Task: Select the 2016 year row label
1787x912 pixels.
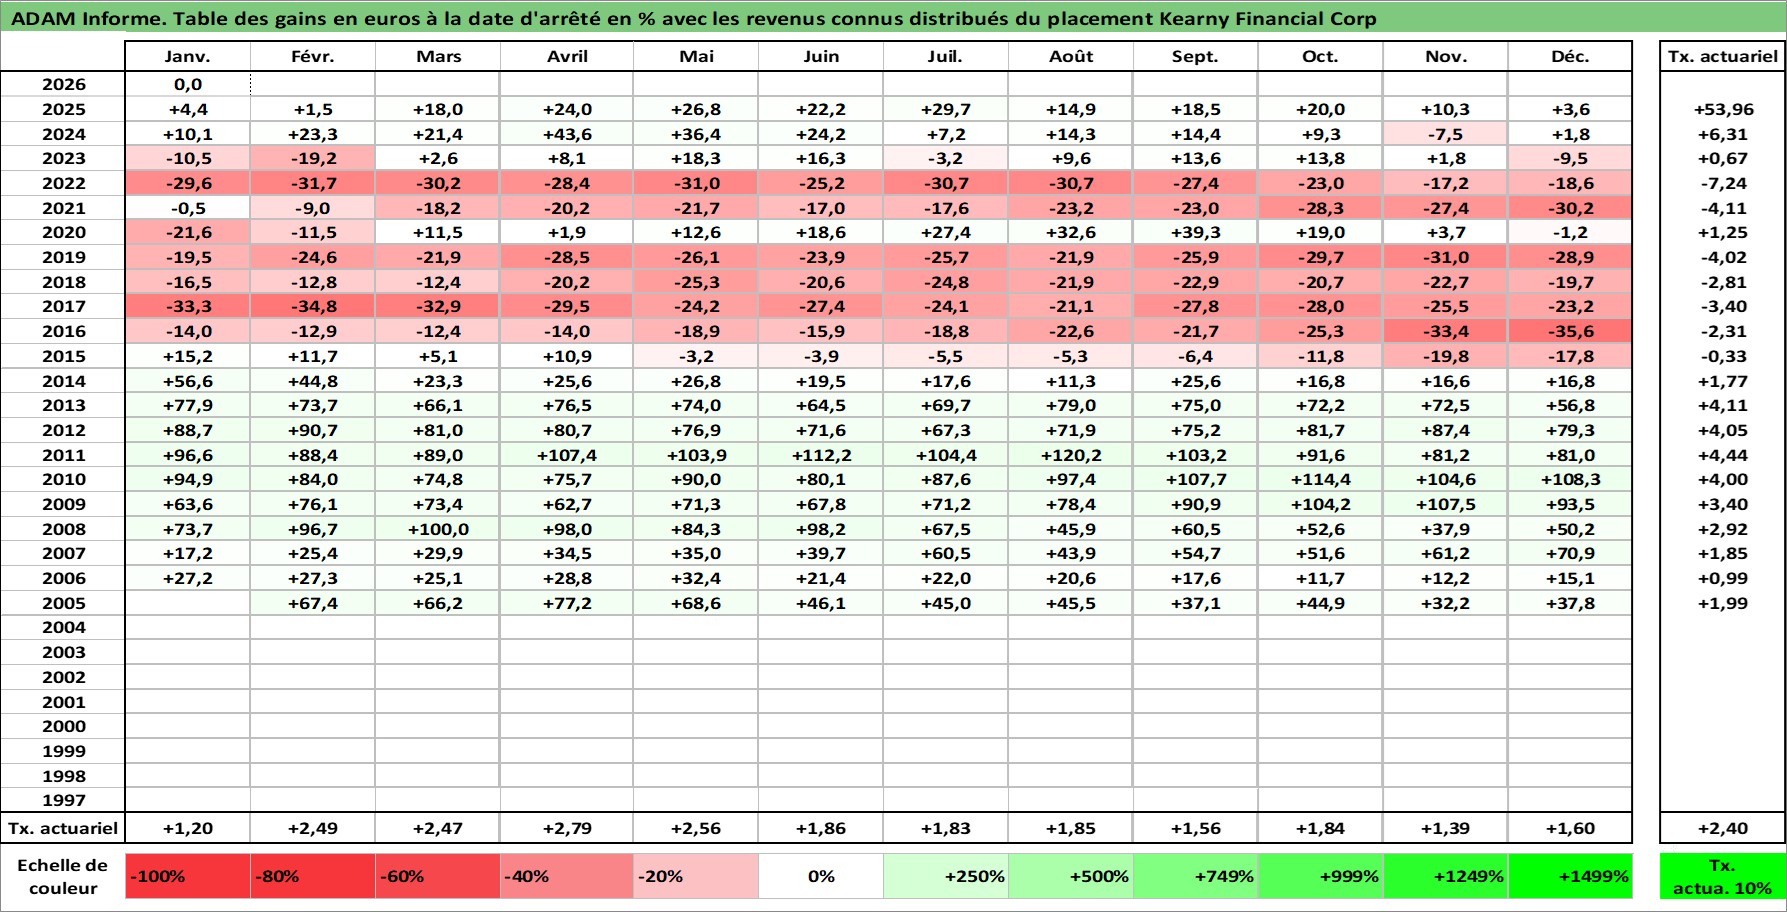Action: [63, 331]
